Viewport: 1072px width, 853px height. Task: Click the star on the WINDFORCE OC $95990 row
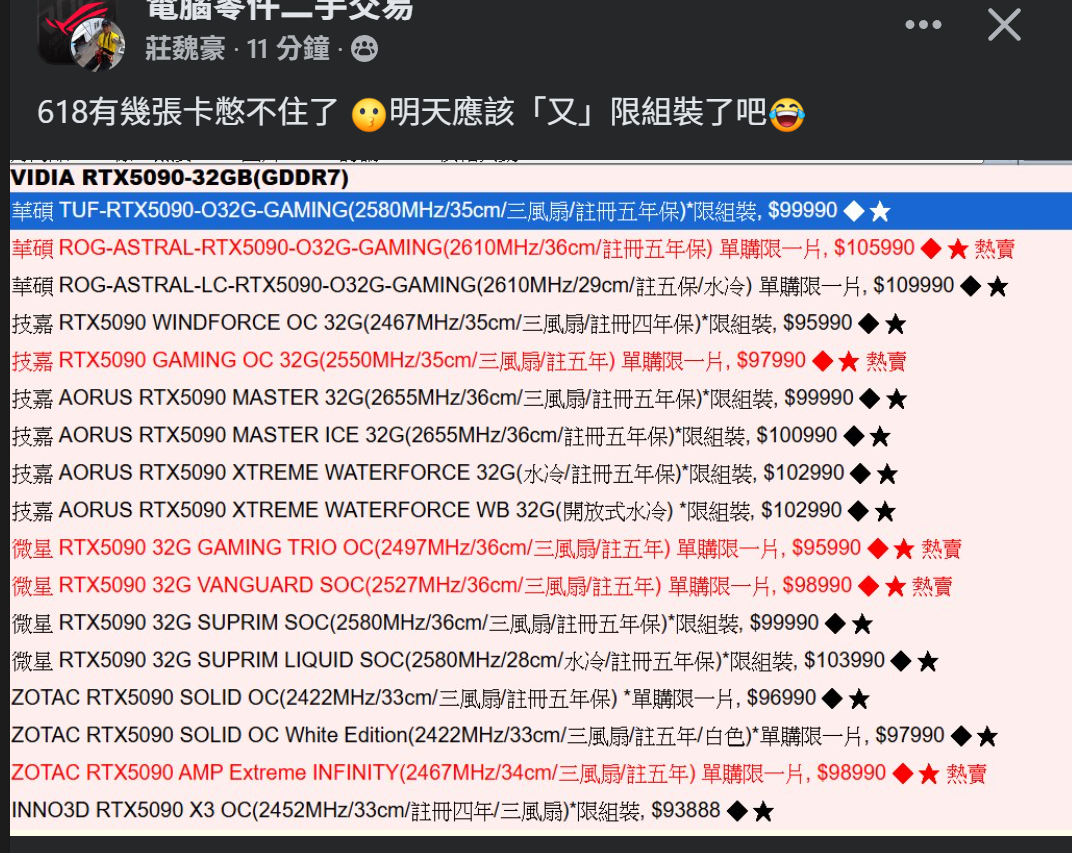896,324
